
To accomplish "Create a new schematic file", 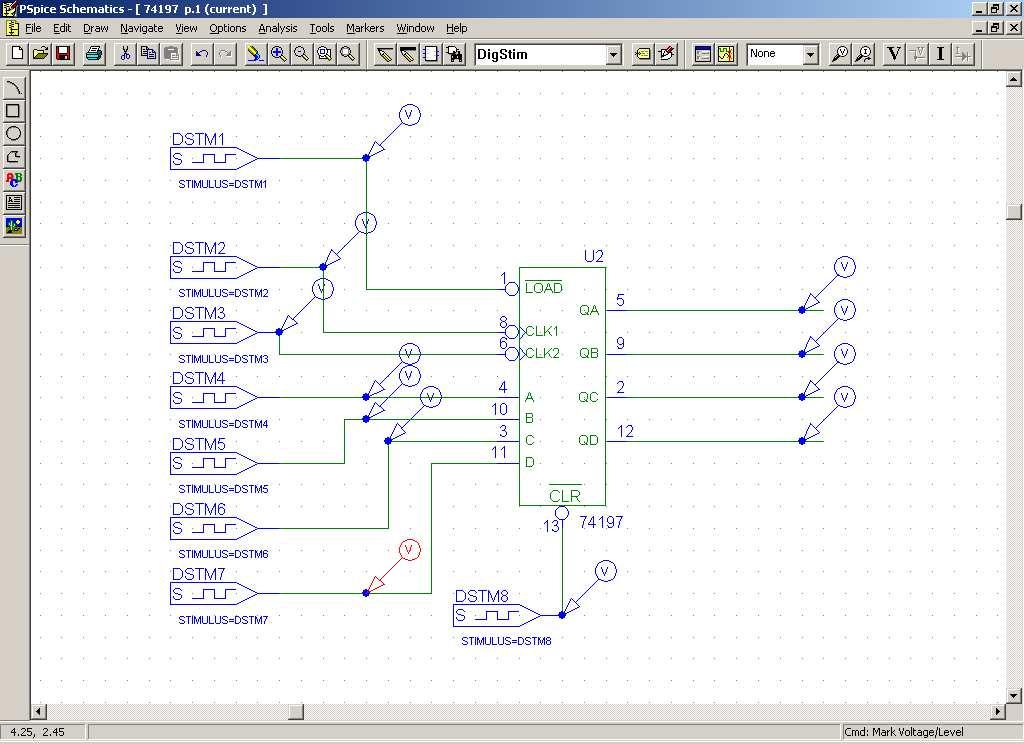I will point(18,54).
